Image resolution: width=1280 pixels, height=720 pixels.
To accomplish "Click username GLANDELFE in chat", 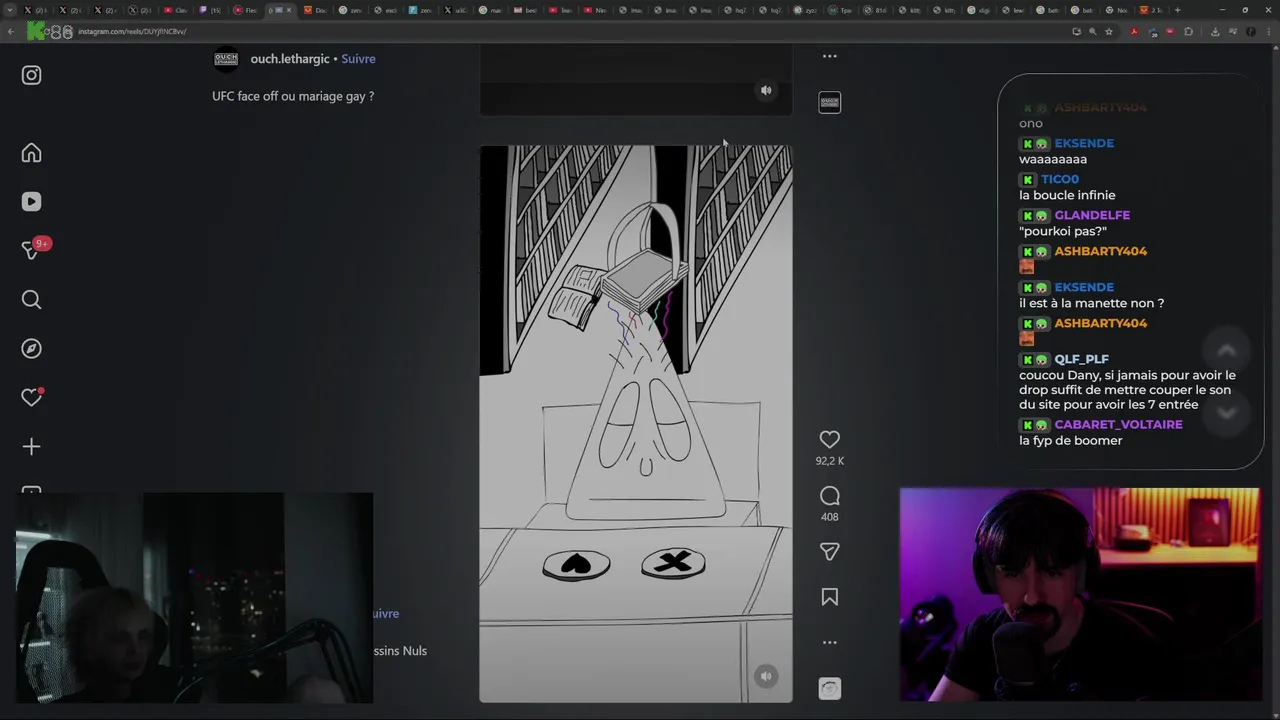I will coord(1092,215).
